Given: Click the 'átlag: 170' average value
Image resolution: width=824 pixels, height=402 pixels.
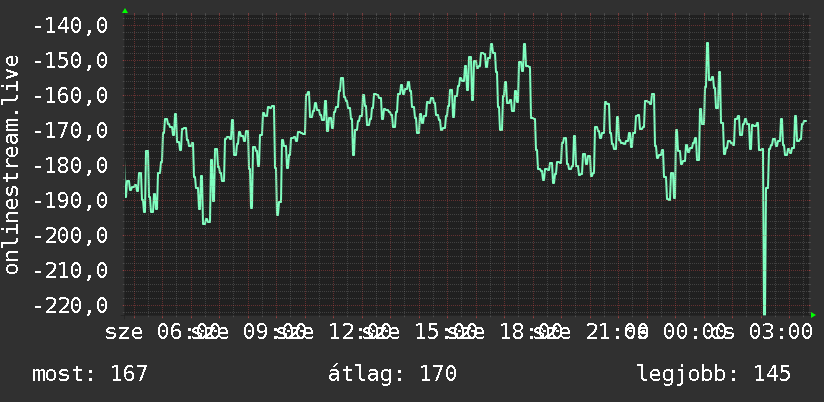Looking at the screenshot, I should pyautogui.click(x=392, y=374).
